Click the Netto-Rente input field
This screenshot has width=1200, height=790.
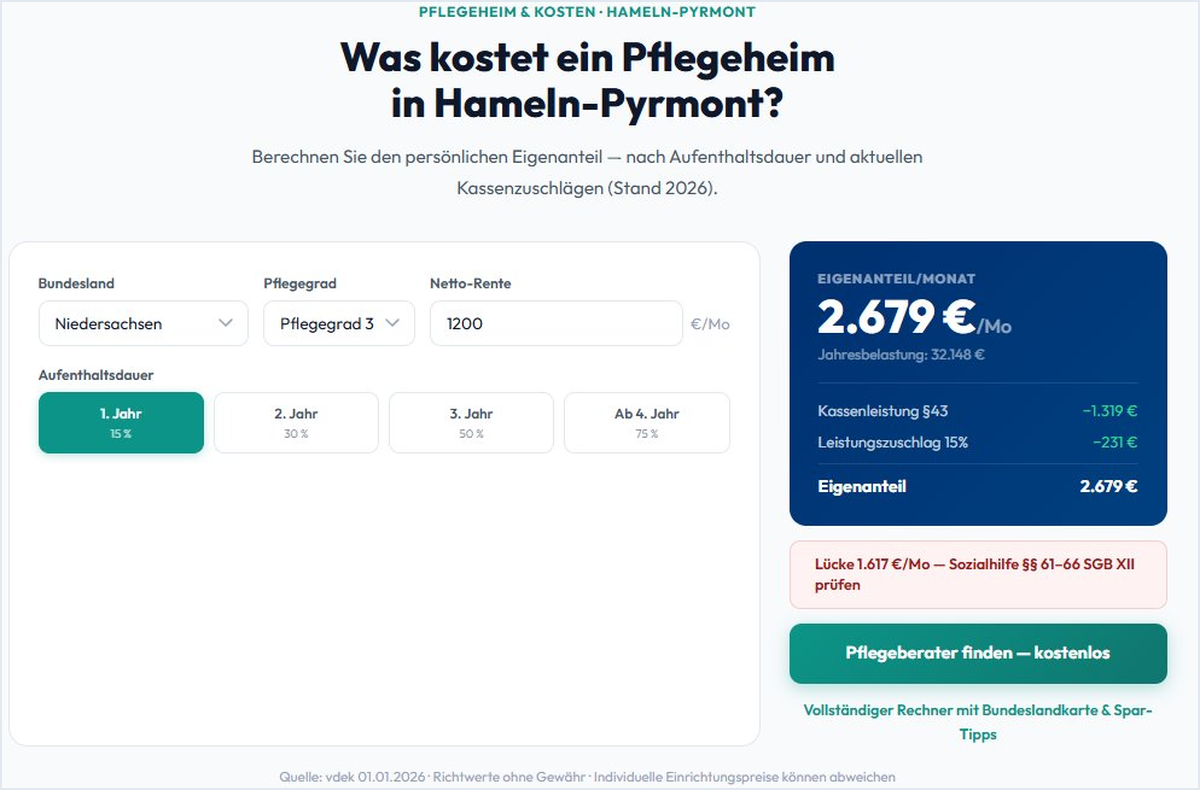556,323
